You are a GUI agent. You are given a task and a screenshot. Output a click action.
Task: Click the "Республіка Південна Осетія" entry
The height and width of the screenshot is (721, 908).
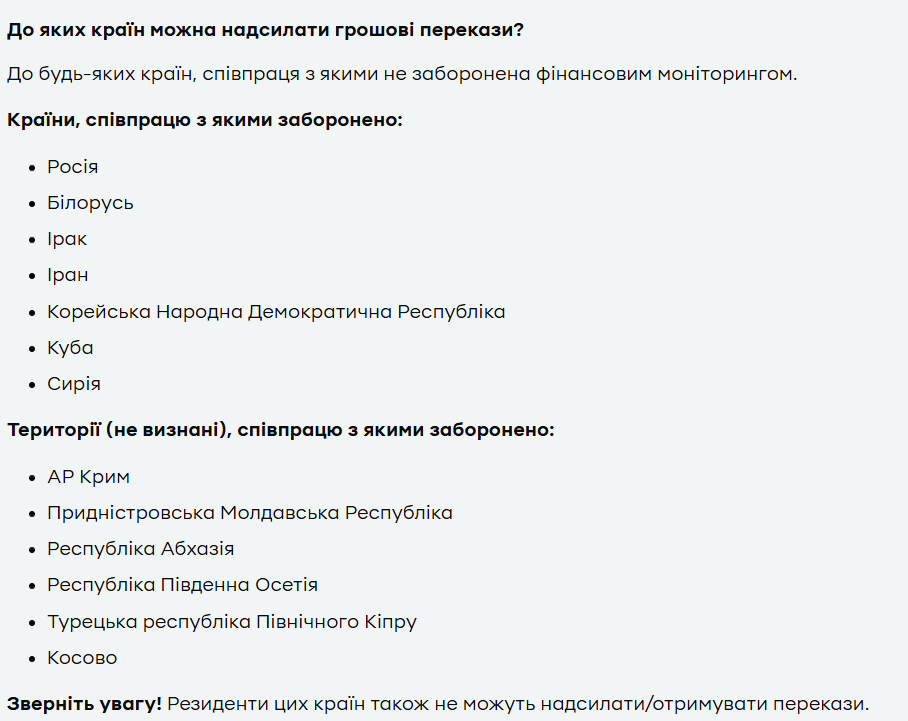coord(182,585)
